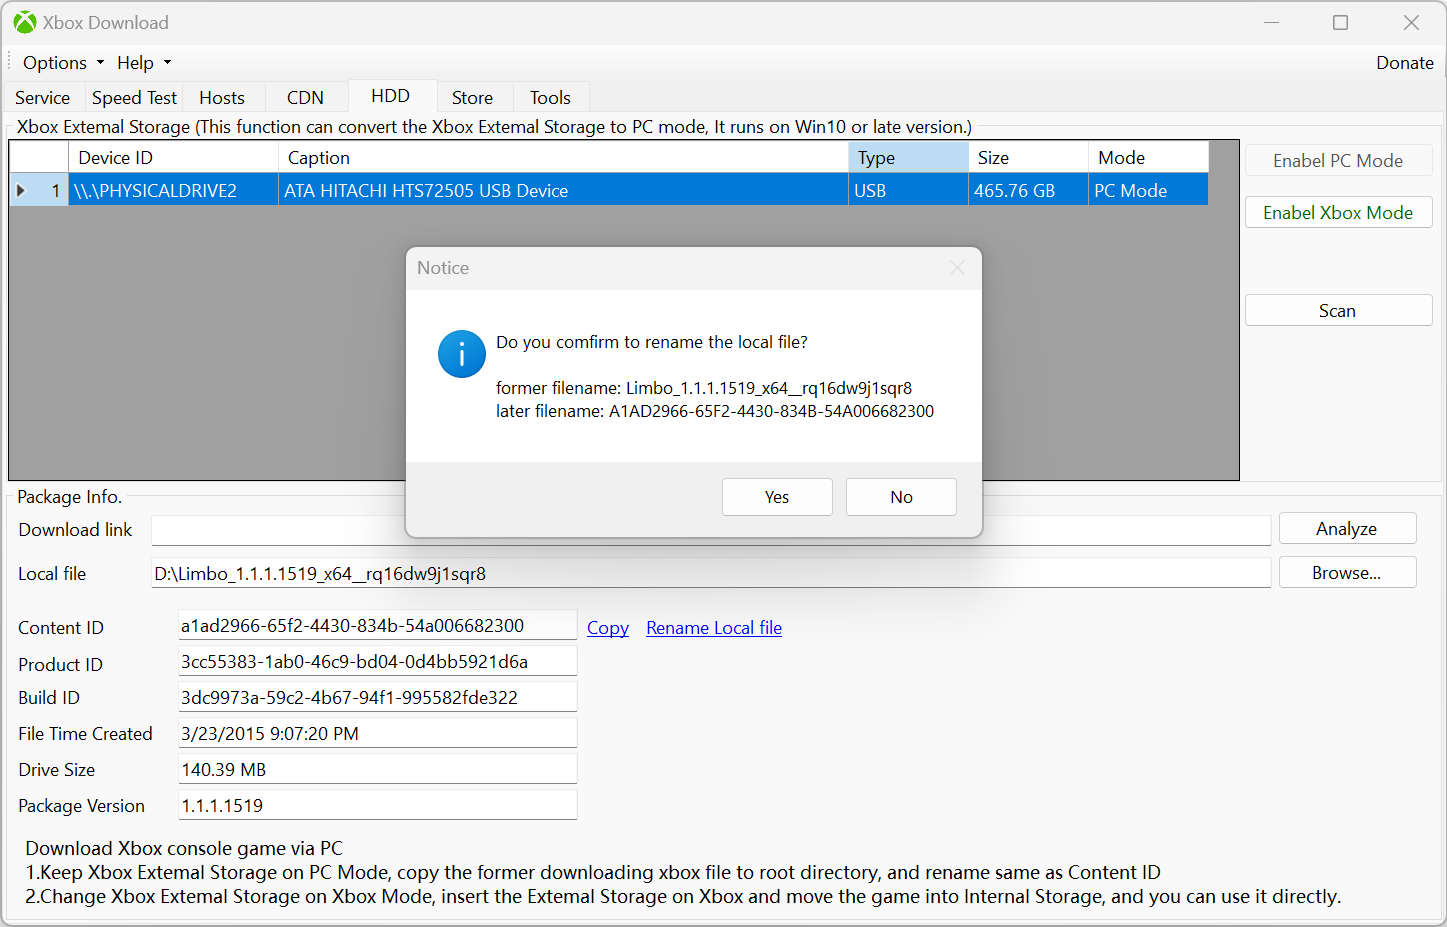Switch to the Speed Test tab
Screen dimensions: 1447x927
[134, 98]
